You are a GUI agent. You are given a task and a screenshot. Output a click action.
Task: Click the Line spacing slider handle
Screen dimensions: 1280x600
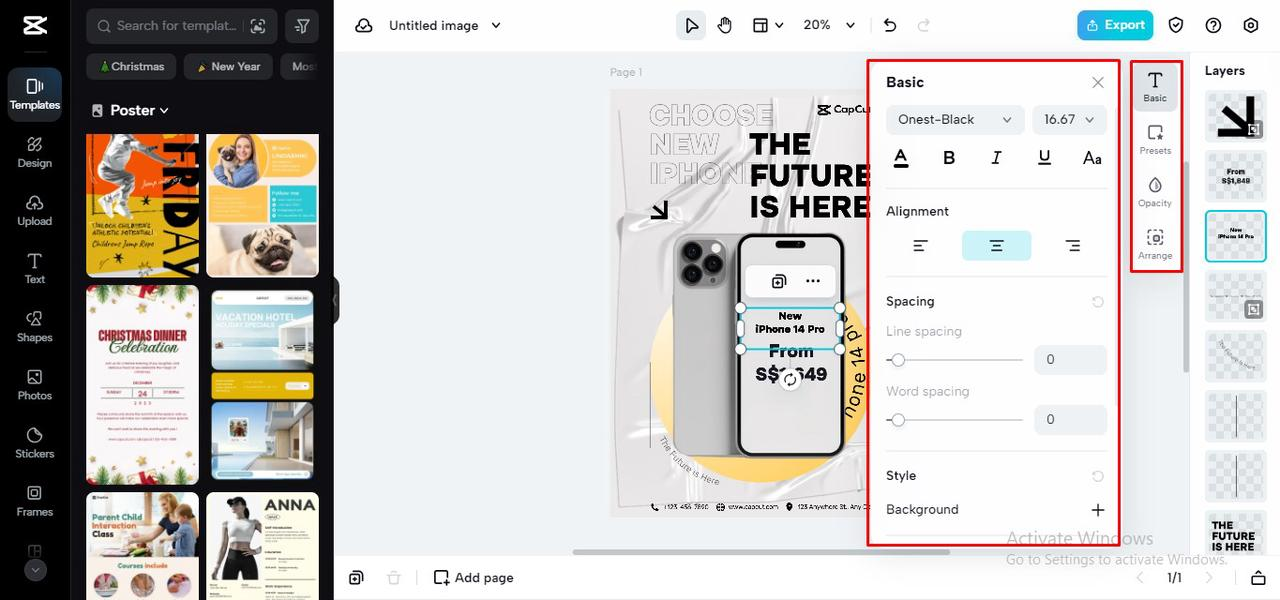pyautogui.click(x=898, y=360)
